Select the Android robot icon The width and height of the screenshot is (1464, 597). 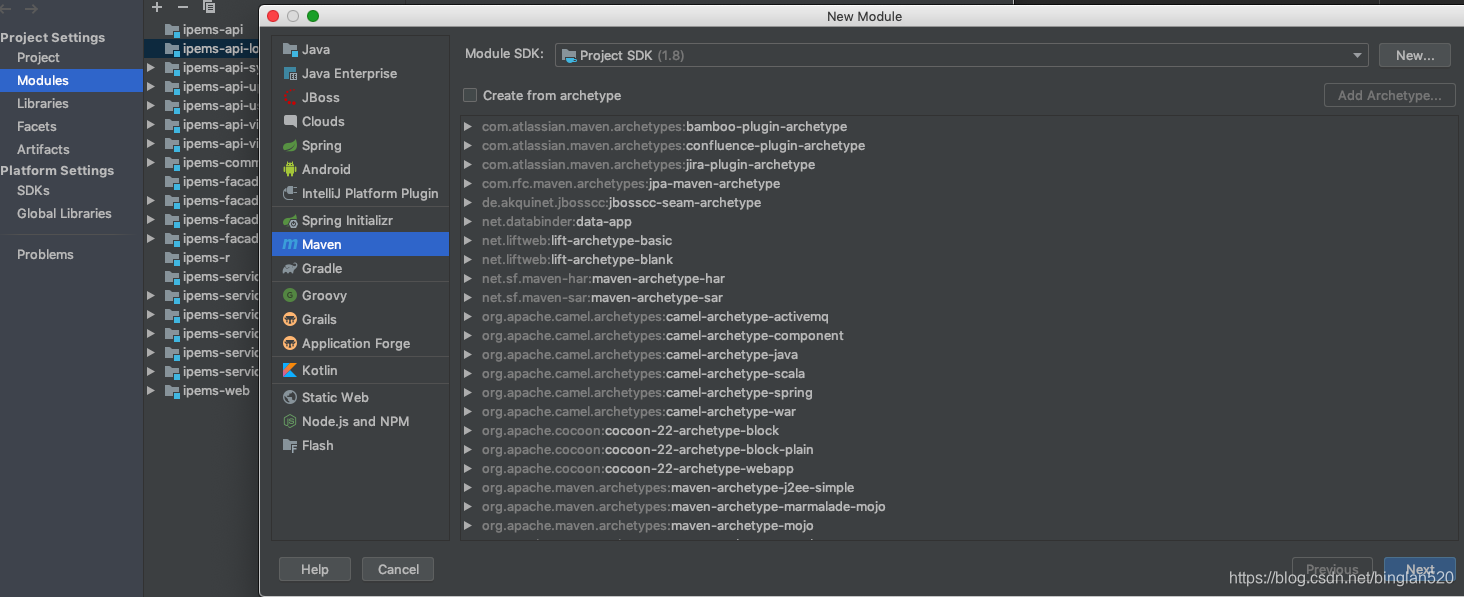coord(290,169)
